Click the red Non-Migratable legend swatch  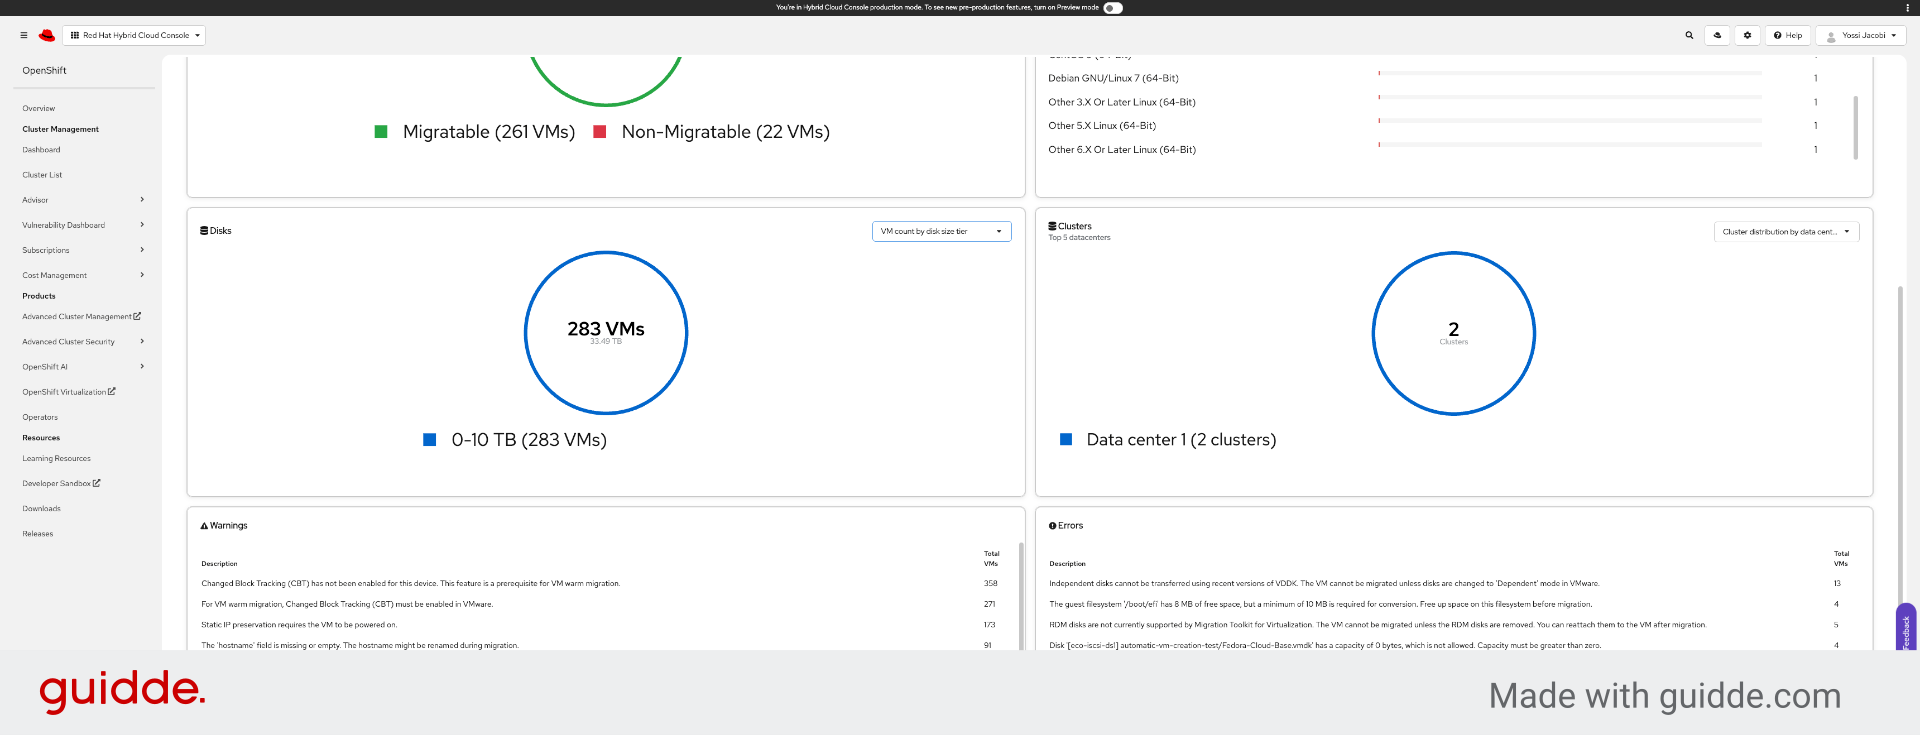click(600, 132)
